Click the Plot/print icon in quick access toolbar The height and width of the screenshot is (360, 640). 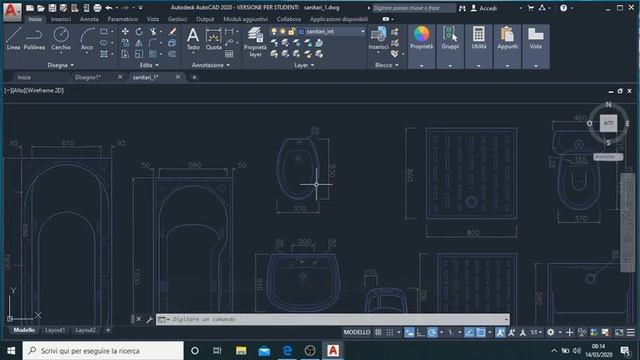point(97,8)
